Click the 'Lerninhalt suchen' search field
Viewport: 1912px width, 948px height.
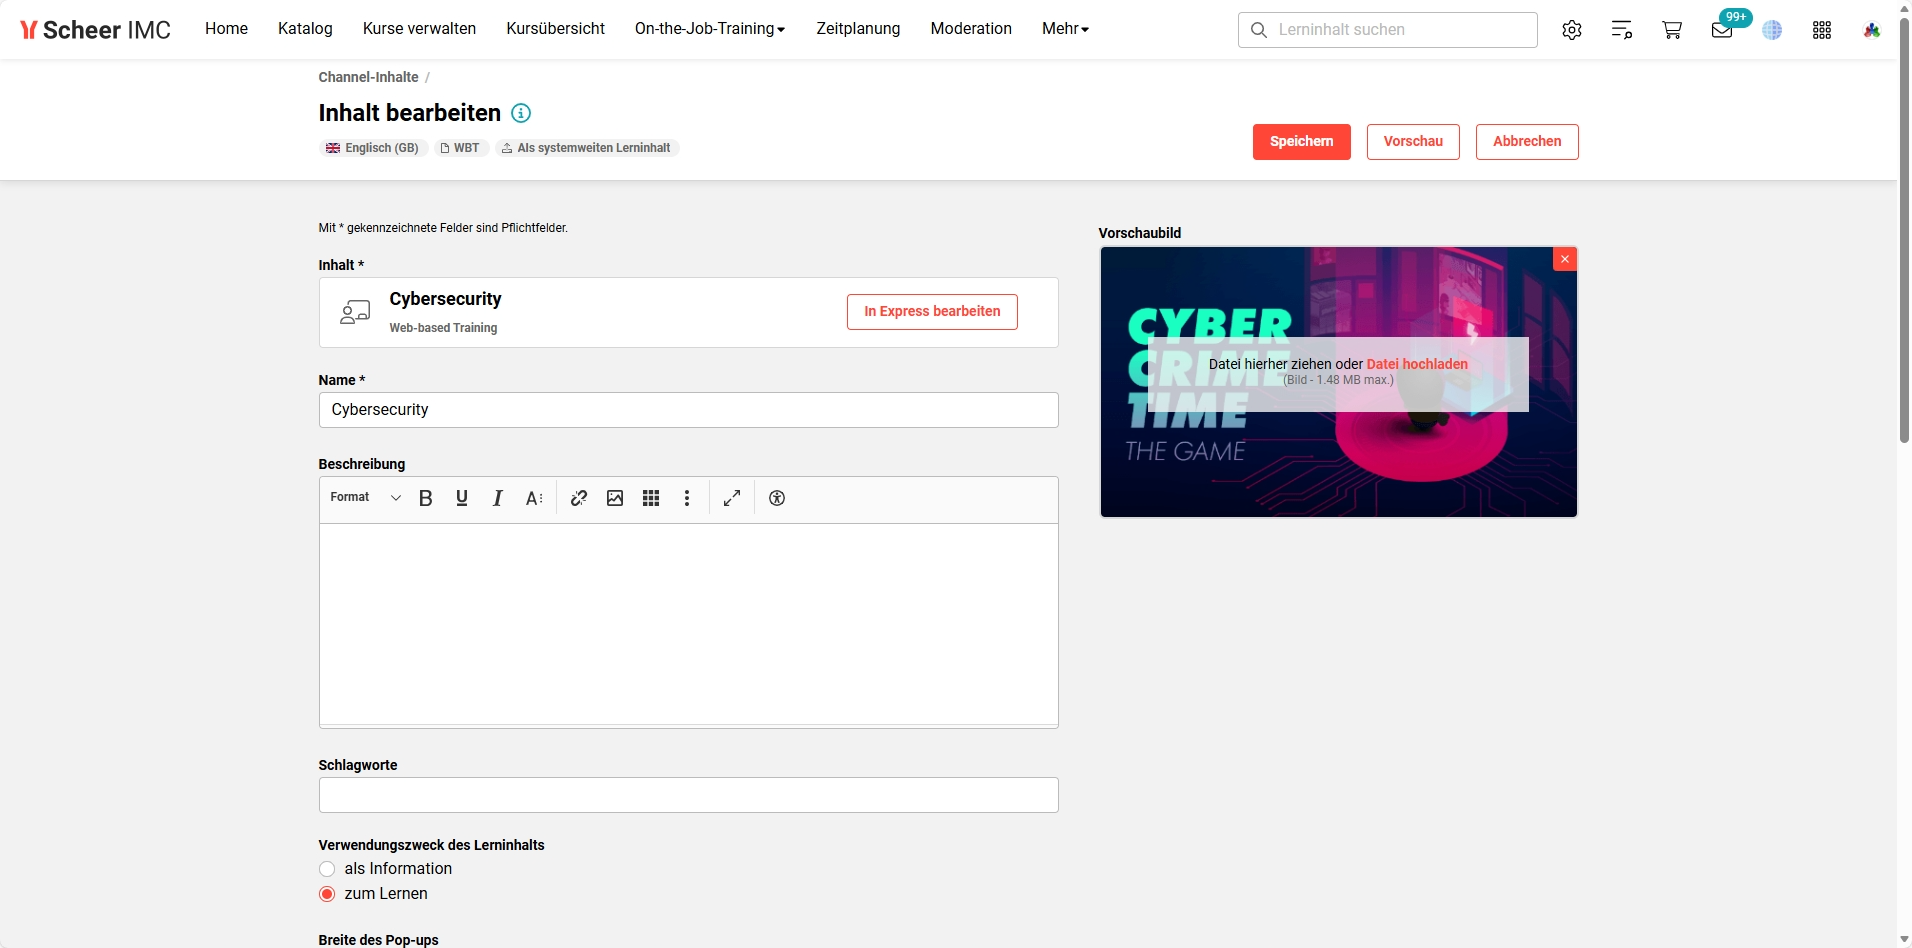point(1387,30)
